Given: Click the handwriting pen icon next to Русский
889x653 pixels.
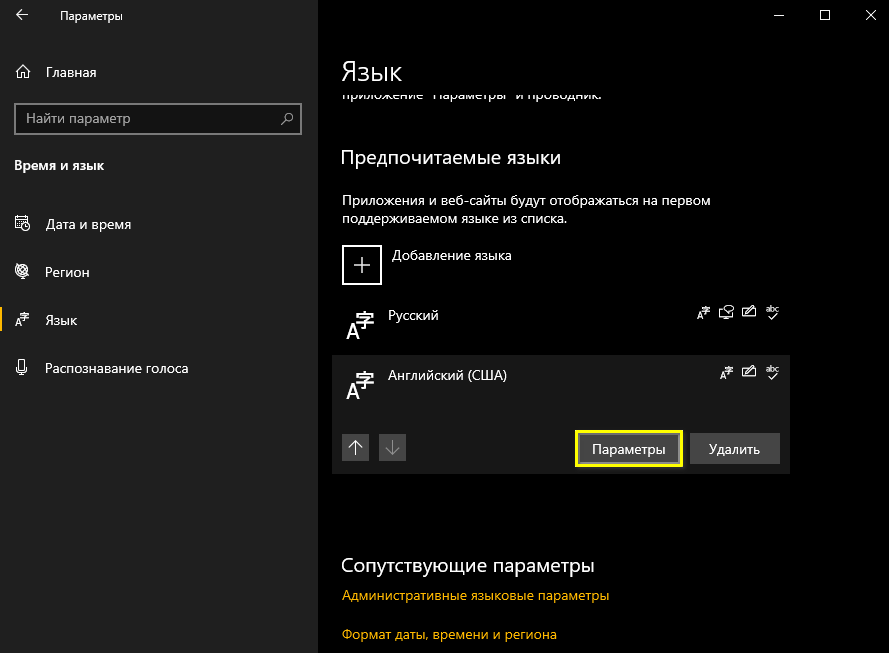Looking at the screenshot, I should [x=748, y=312].
